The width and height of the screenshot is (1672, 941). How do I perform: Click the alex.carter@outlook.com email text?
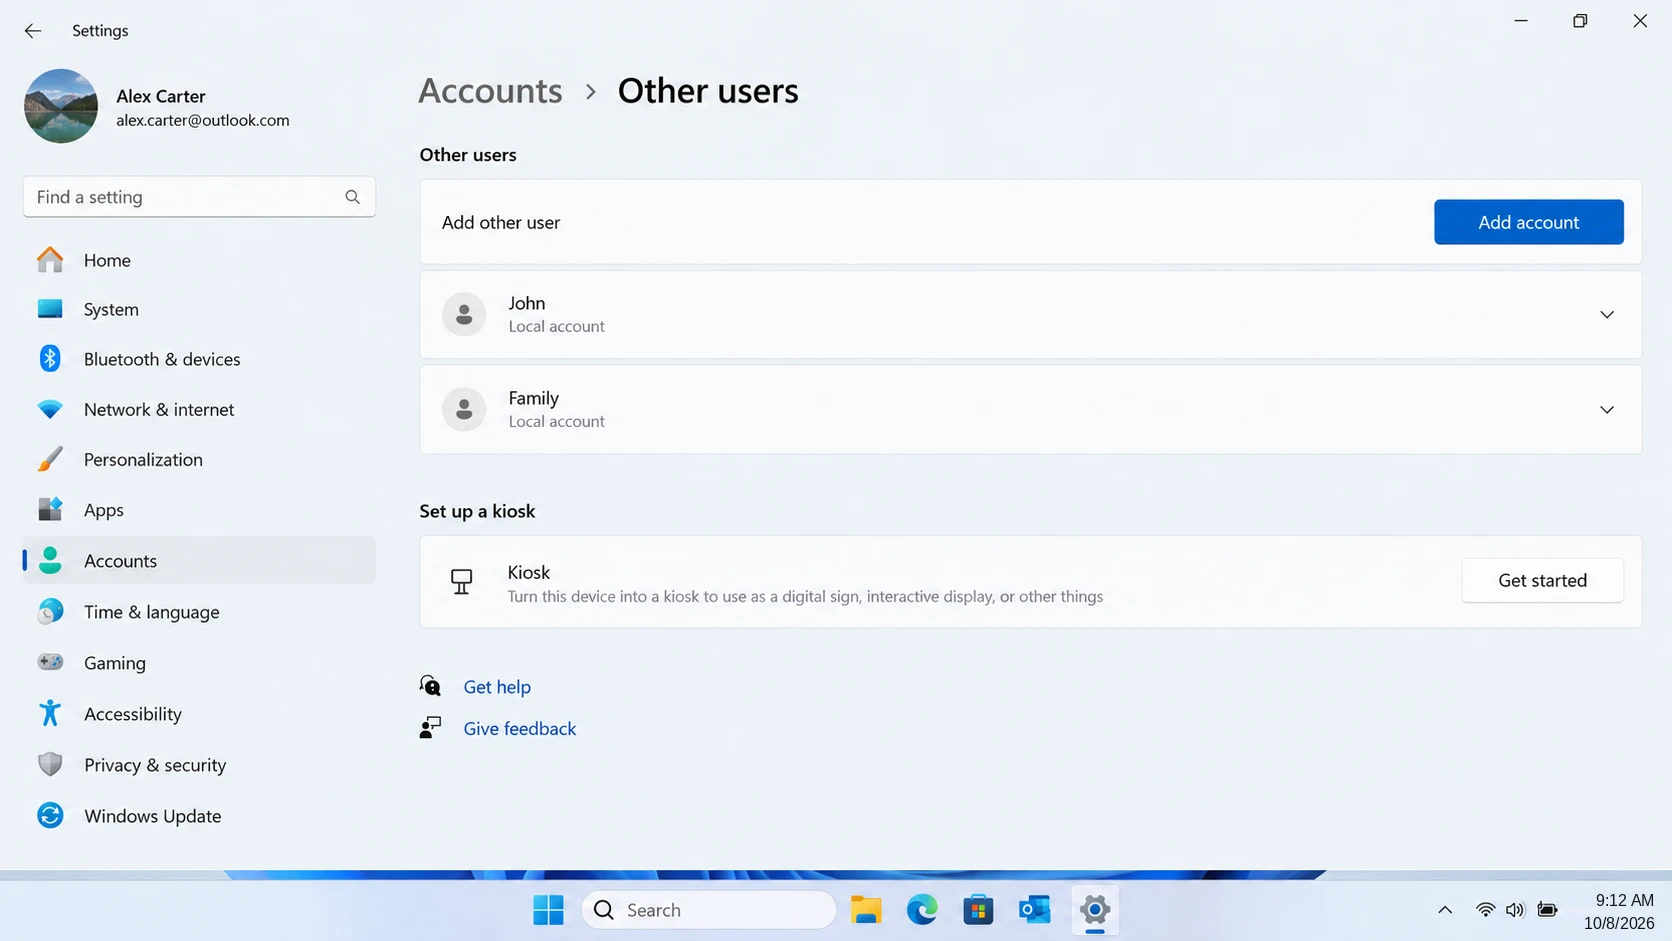[x=203, y=120]
